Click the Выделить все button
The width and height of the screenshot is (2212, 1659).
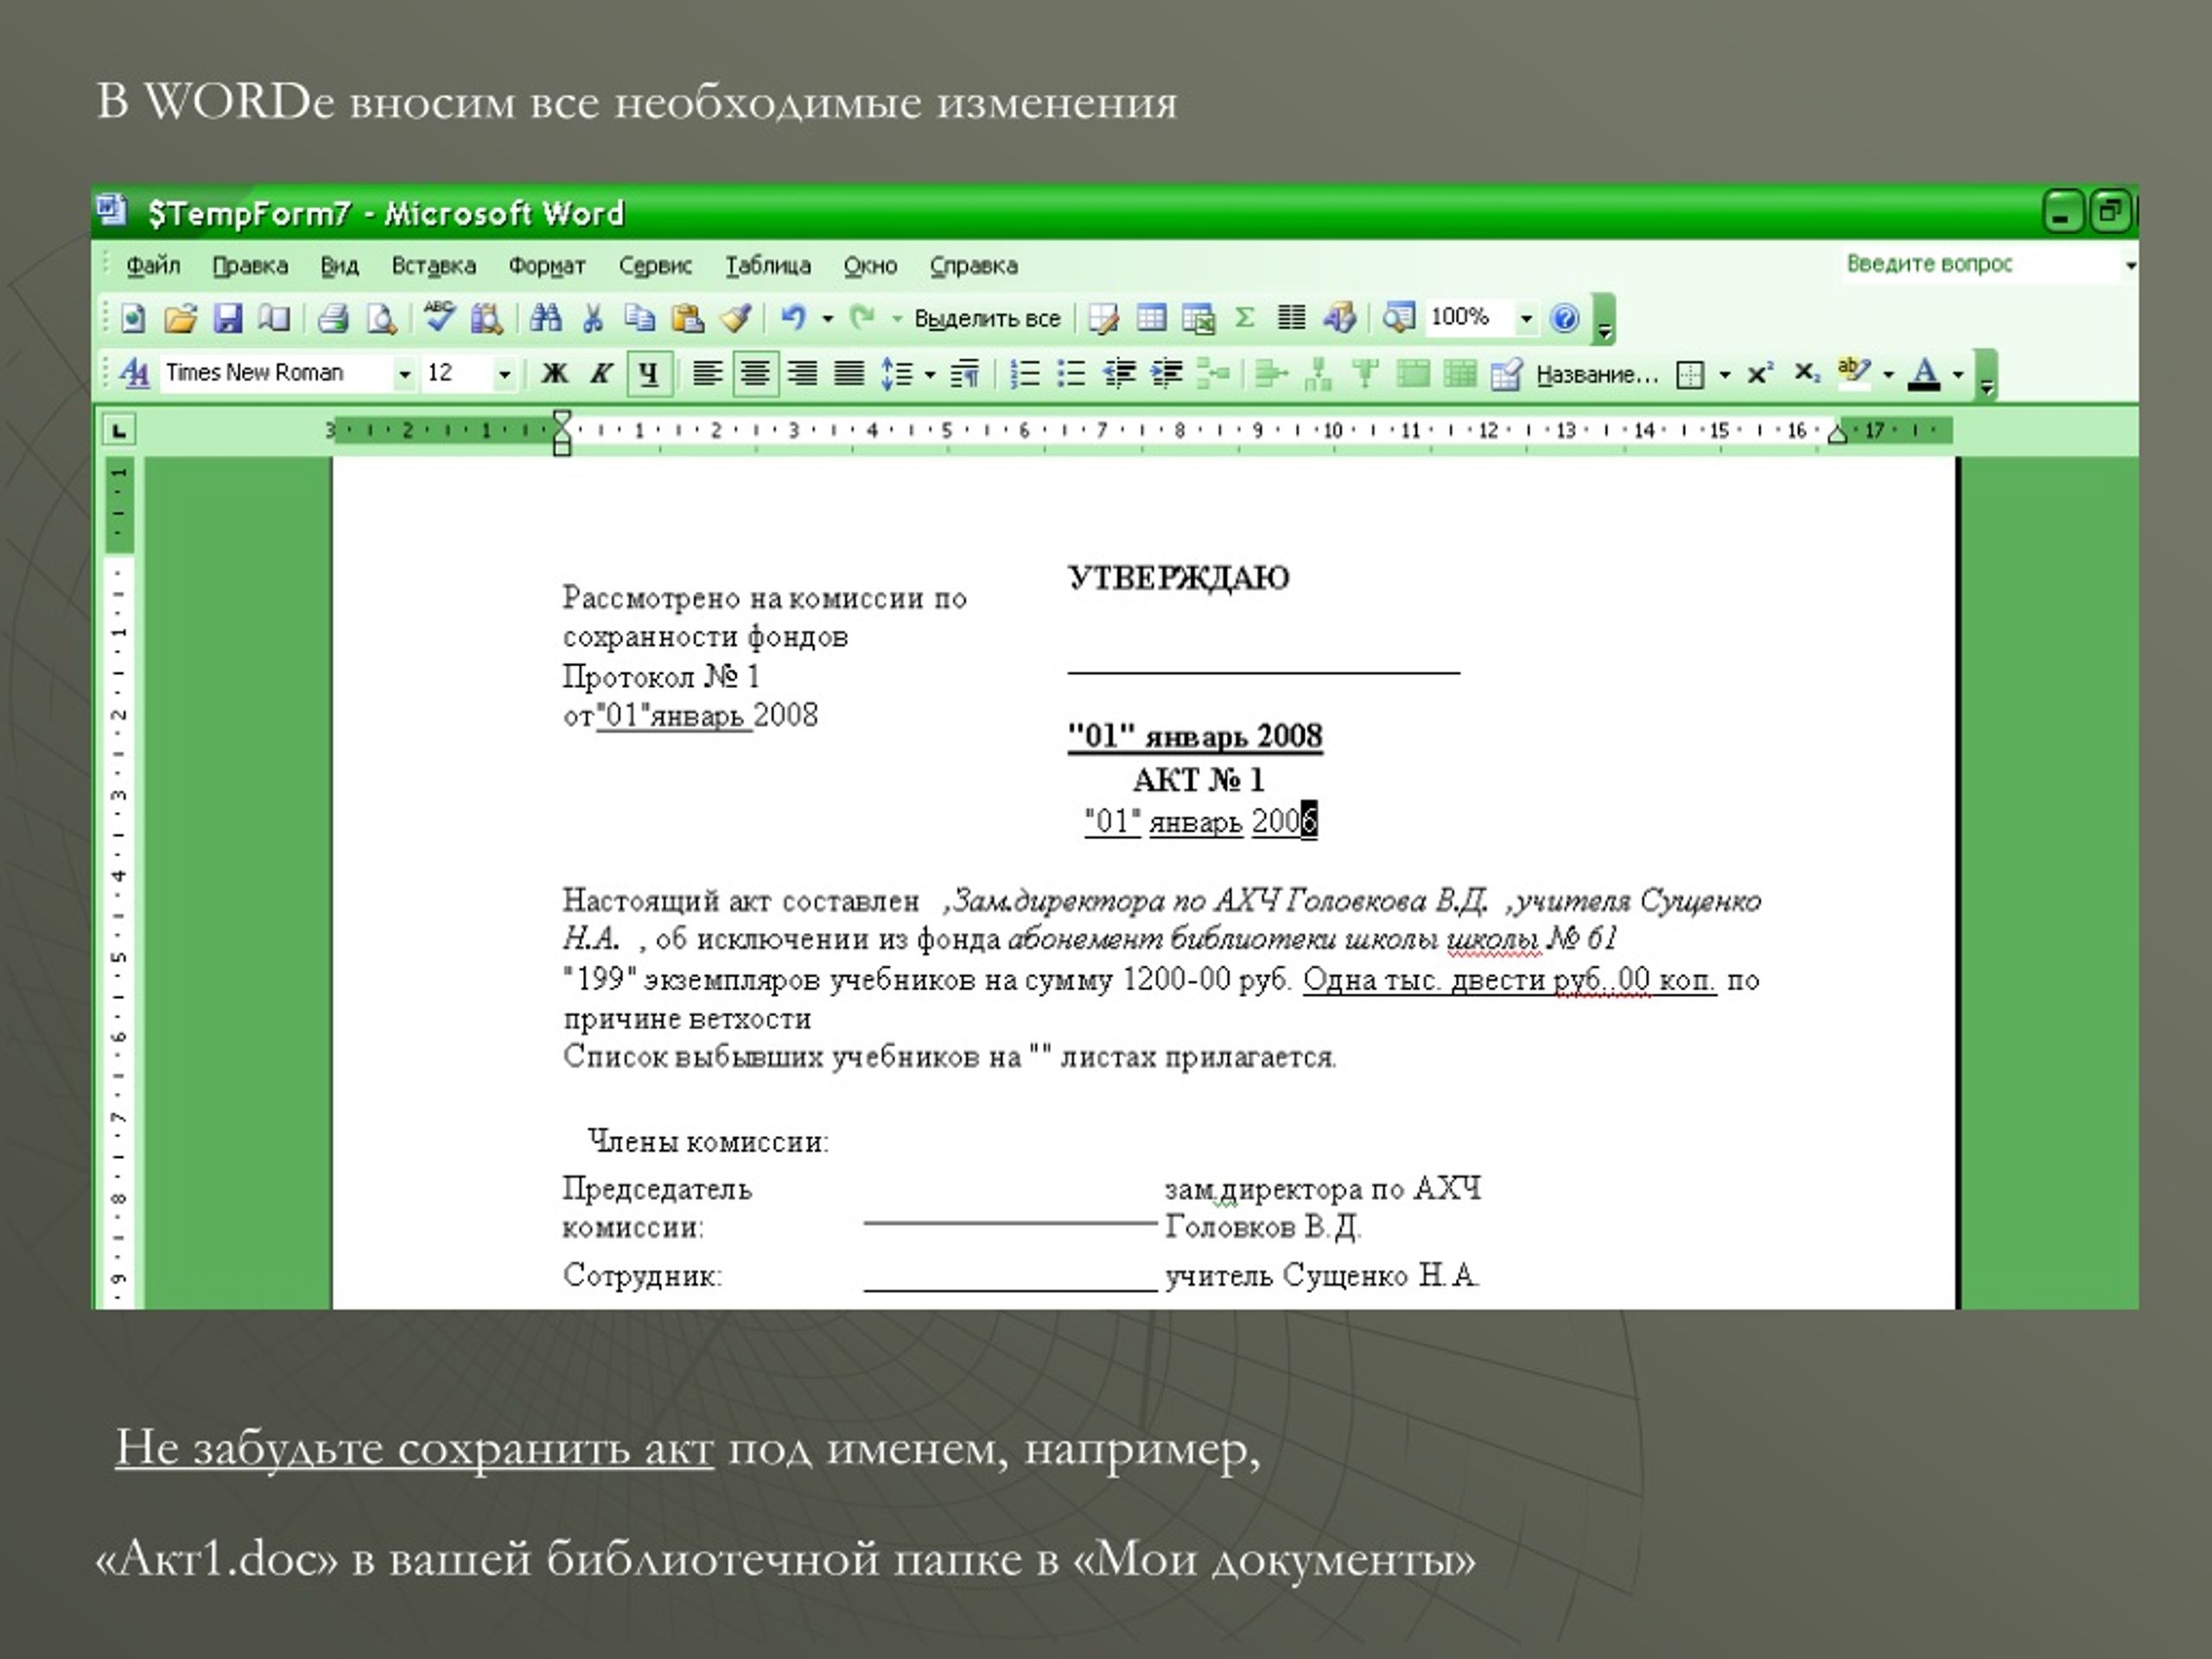987,319
